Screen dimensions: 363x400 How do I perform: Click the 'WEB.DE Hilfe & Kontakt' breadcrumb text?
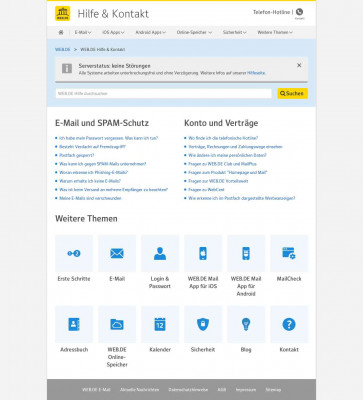tap(103, 49)
